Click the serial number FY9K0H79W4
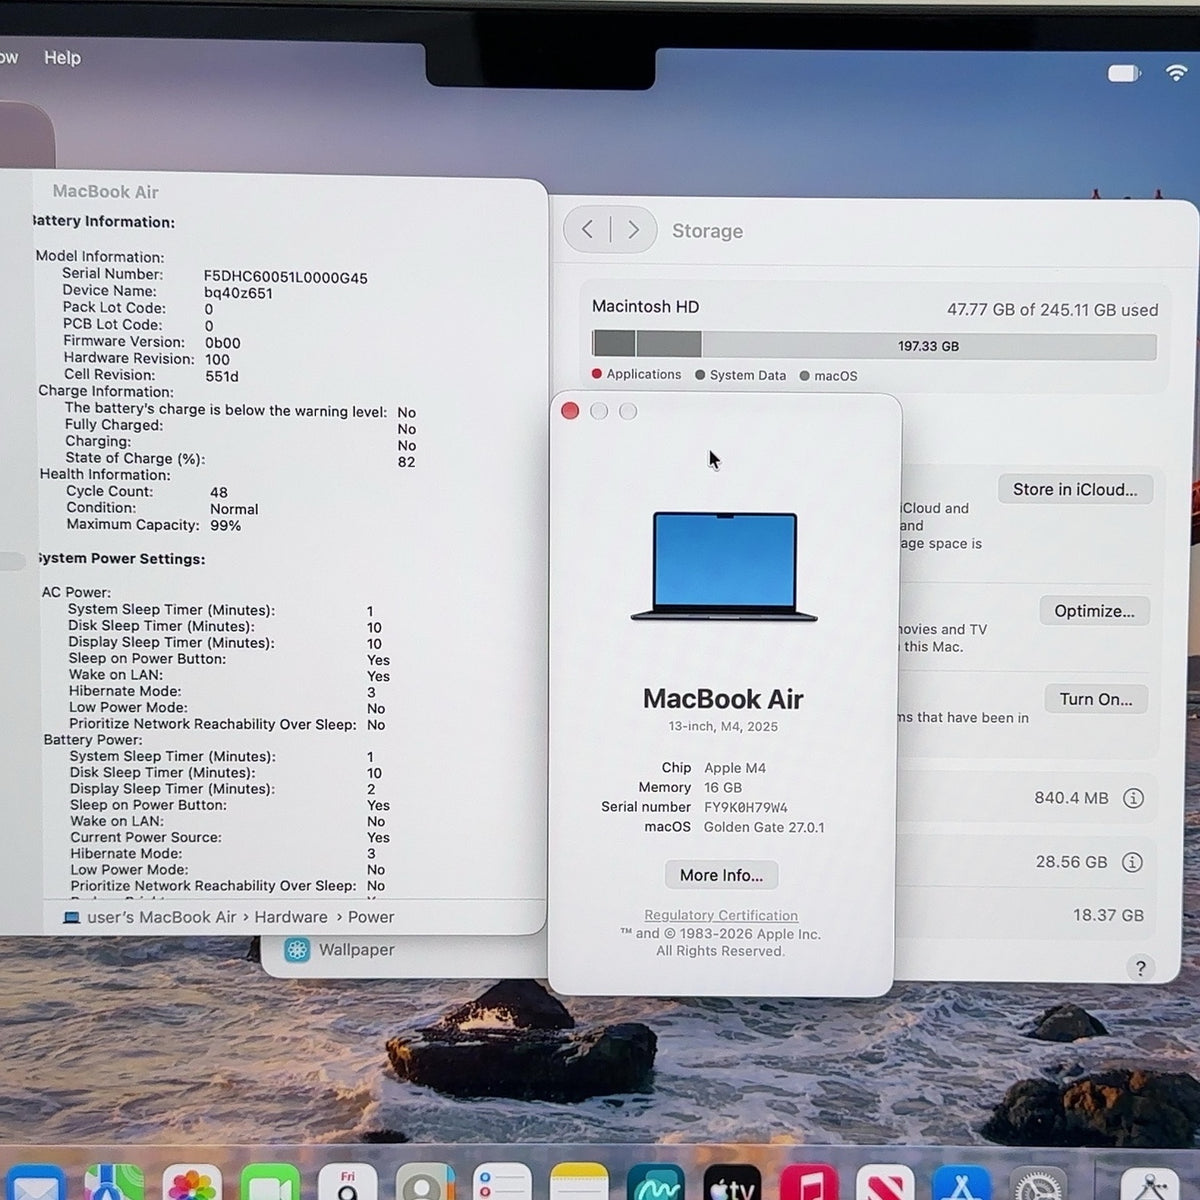This screenshot has height=1200, width=1200. pos(746,807)
